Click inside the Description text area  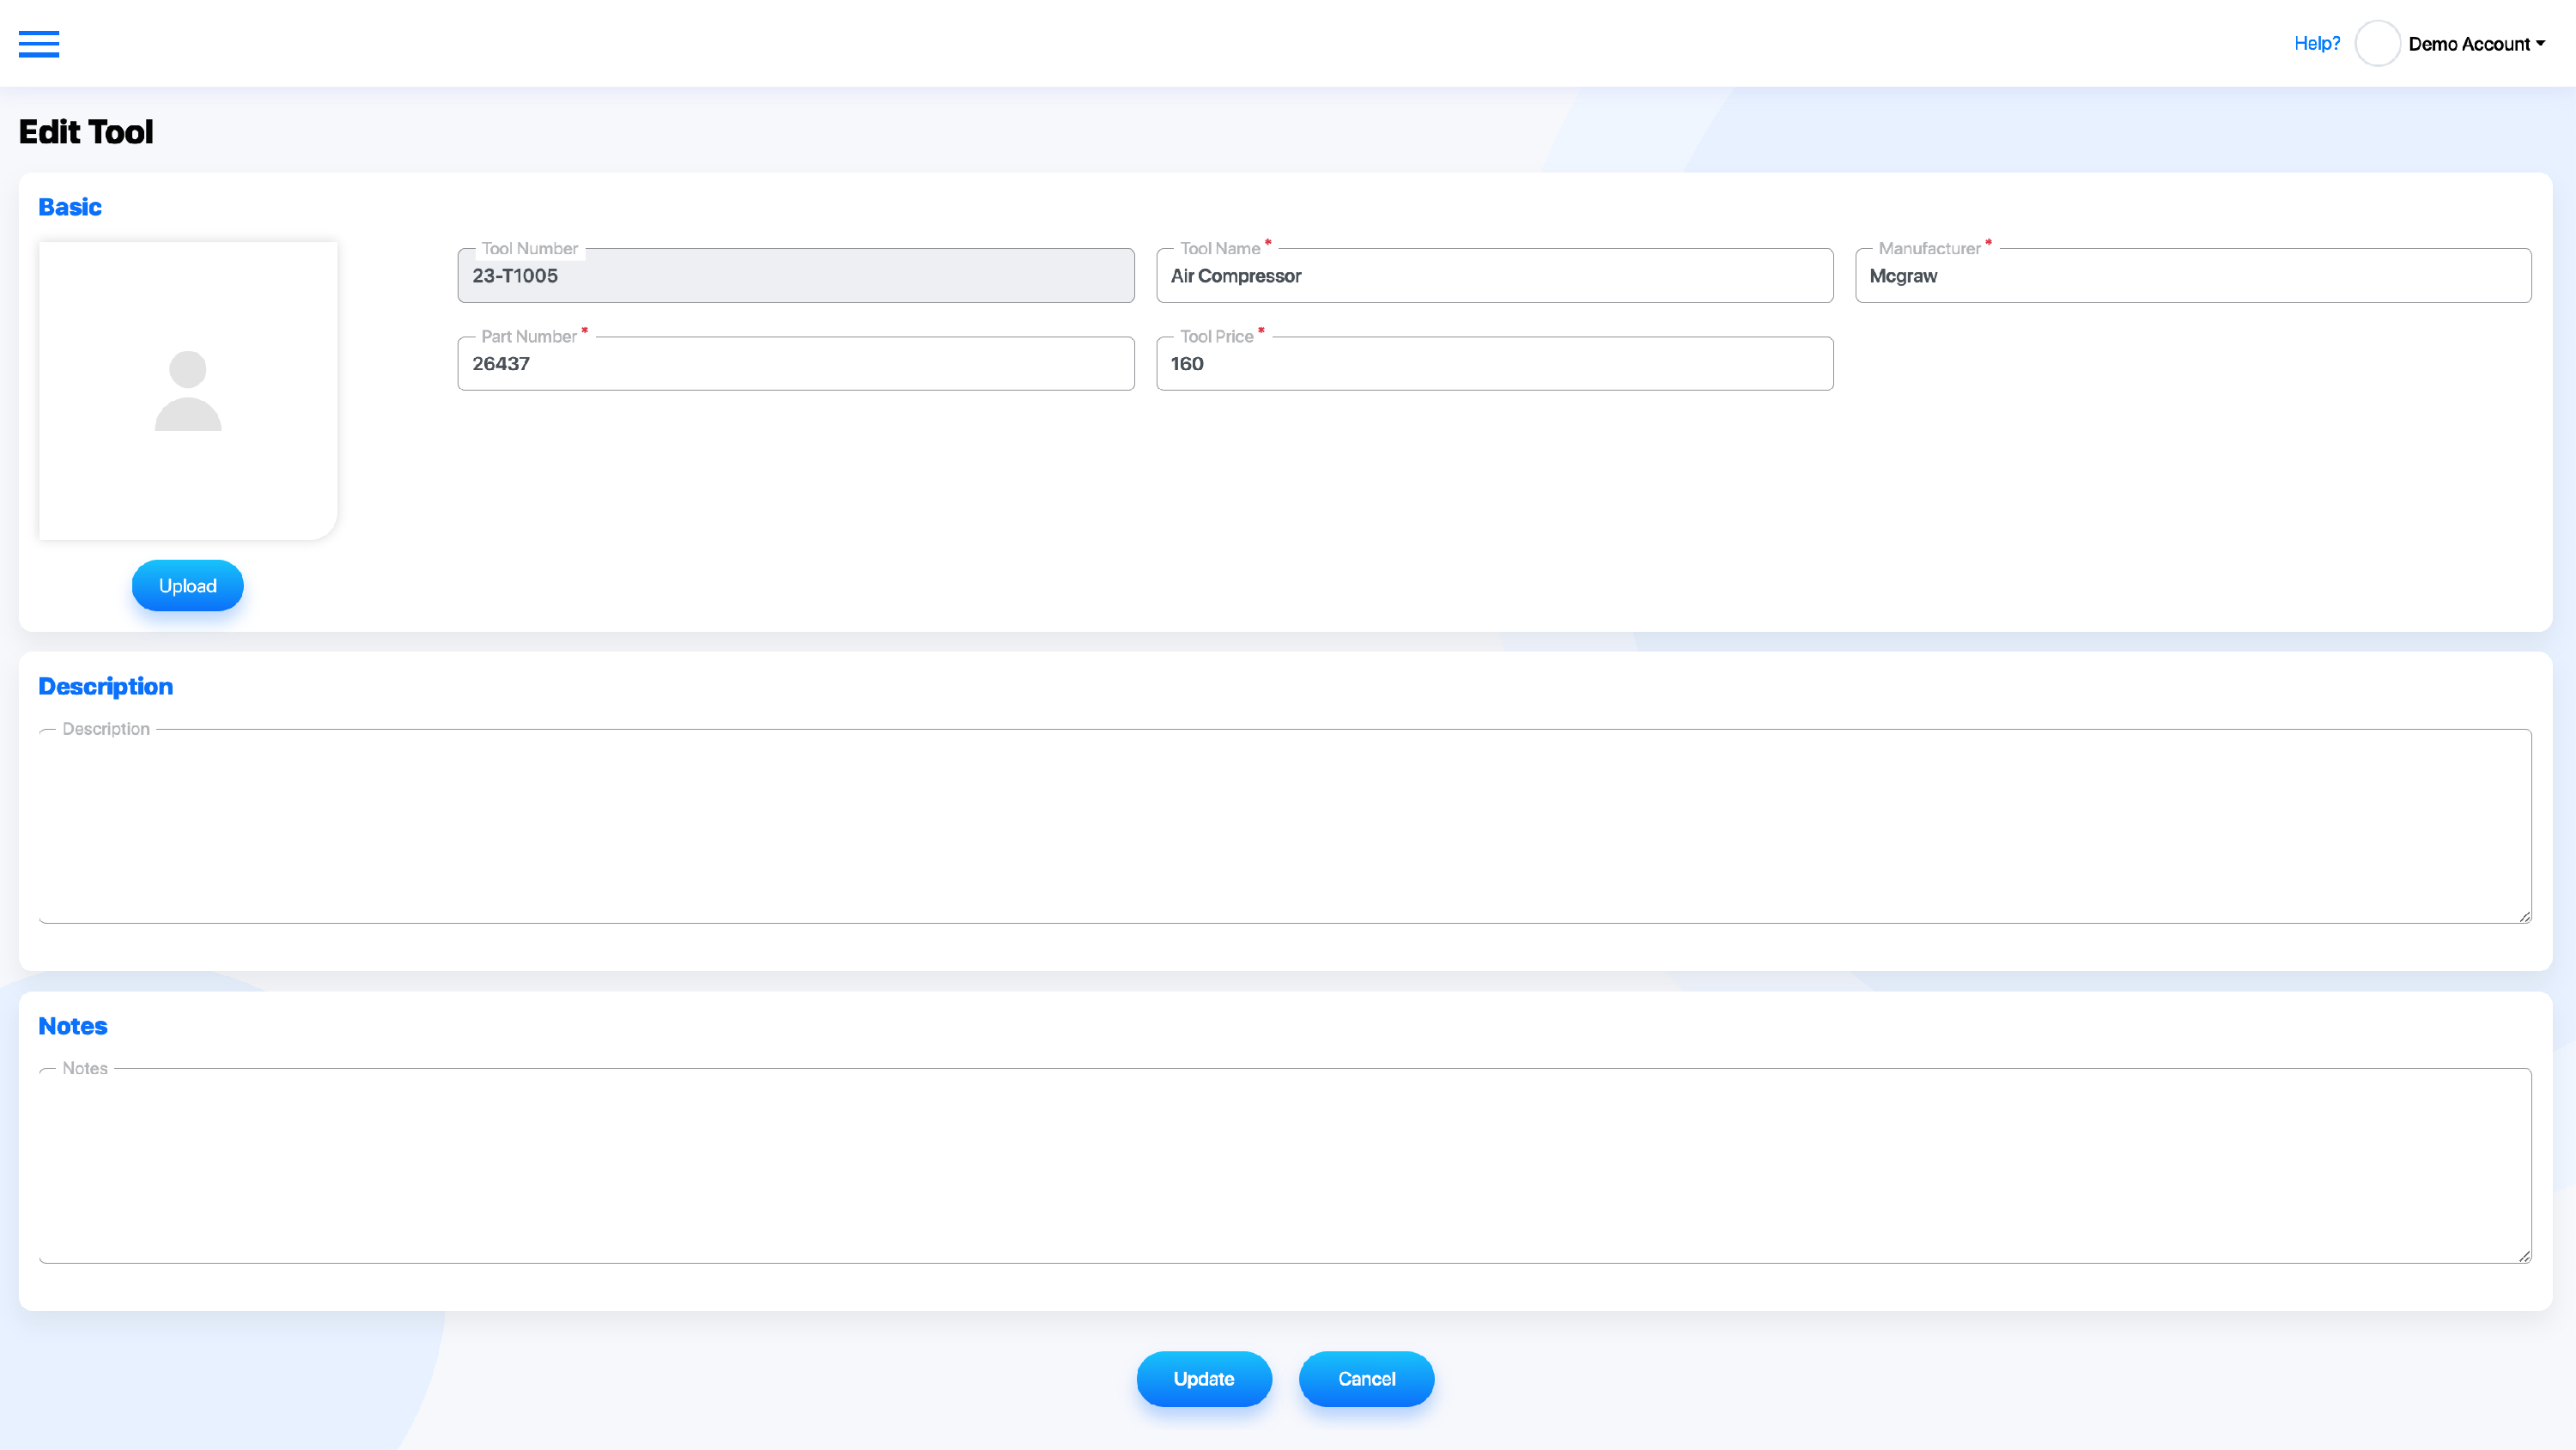pyautogui.click(x=1285, y=826)
